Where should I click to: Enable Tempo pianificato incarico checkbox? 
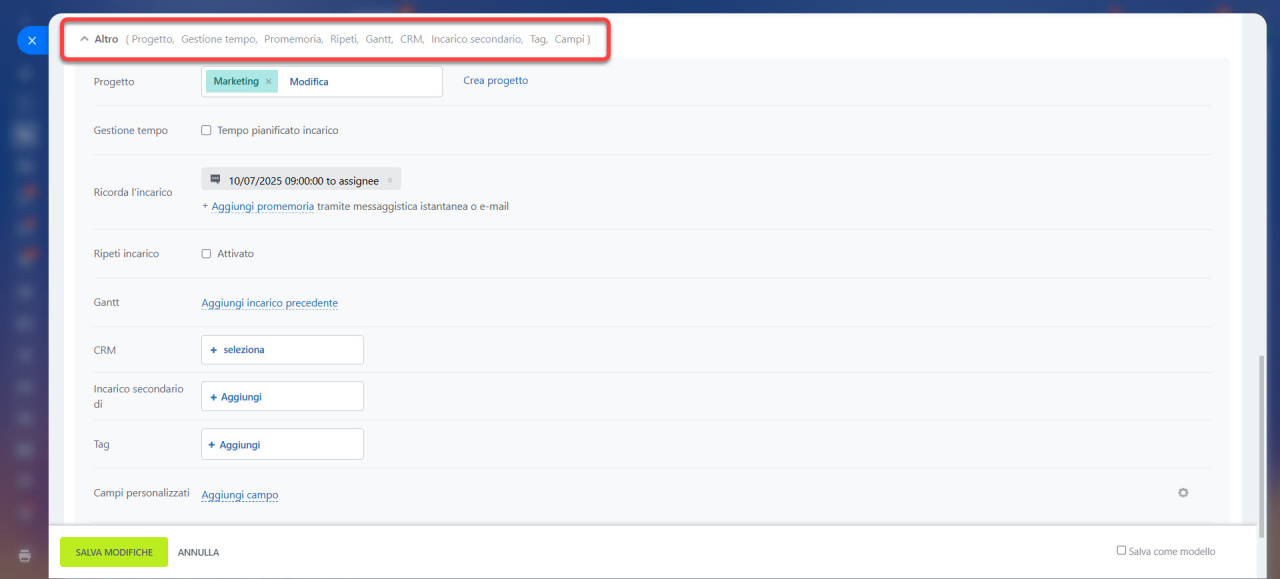click(206, 130)
